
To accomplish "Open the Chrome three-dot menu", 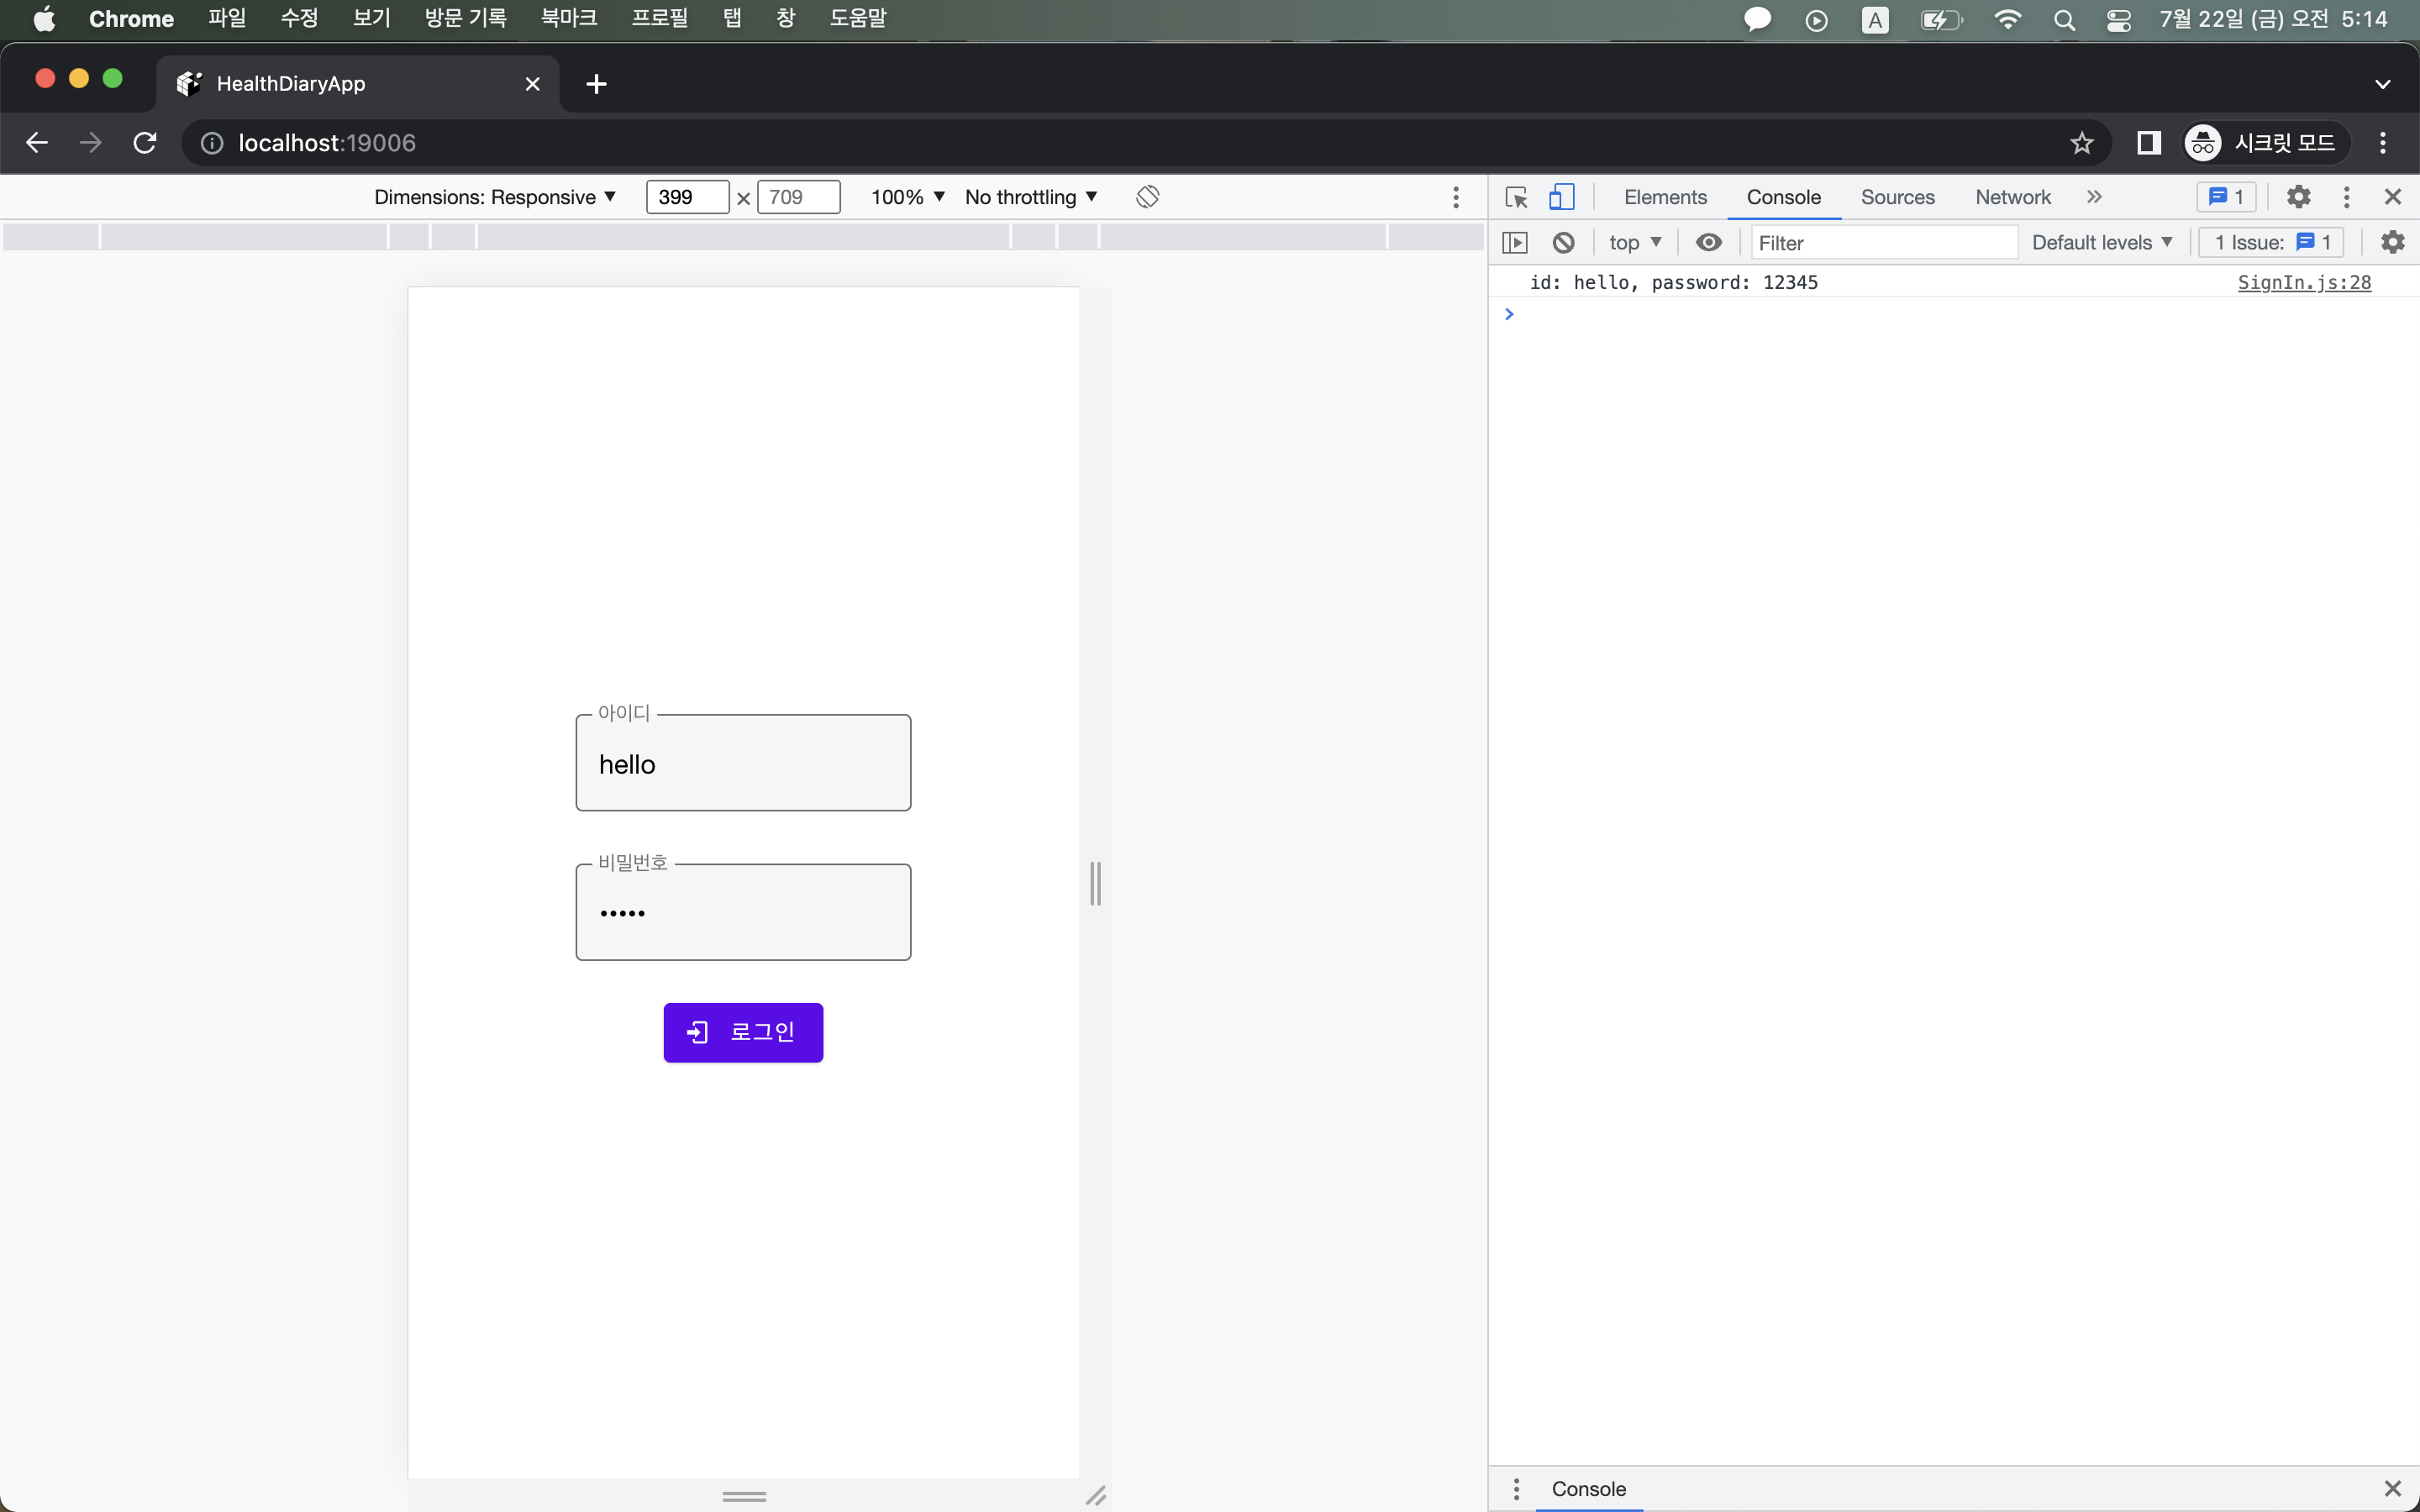I will point(2383,143).
